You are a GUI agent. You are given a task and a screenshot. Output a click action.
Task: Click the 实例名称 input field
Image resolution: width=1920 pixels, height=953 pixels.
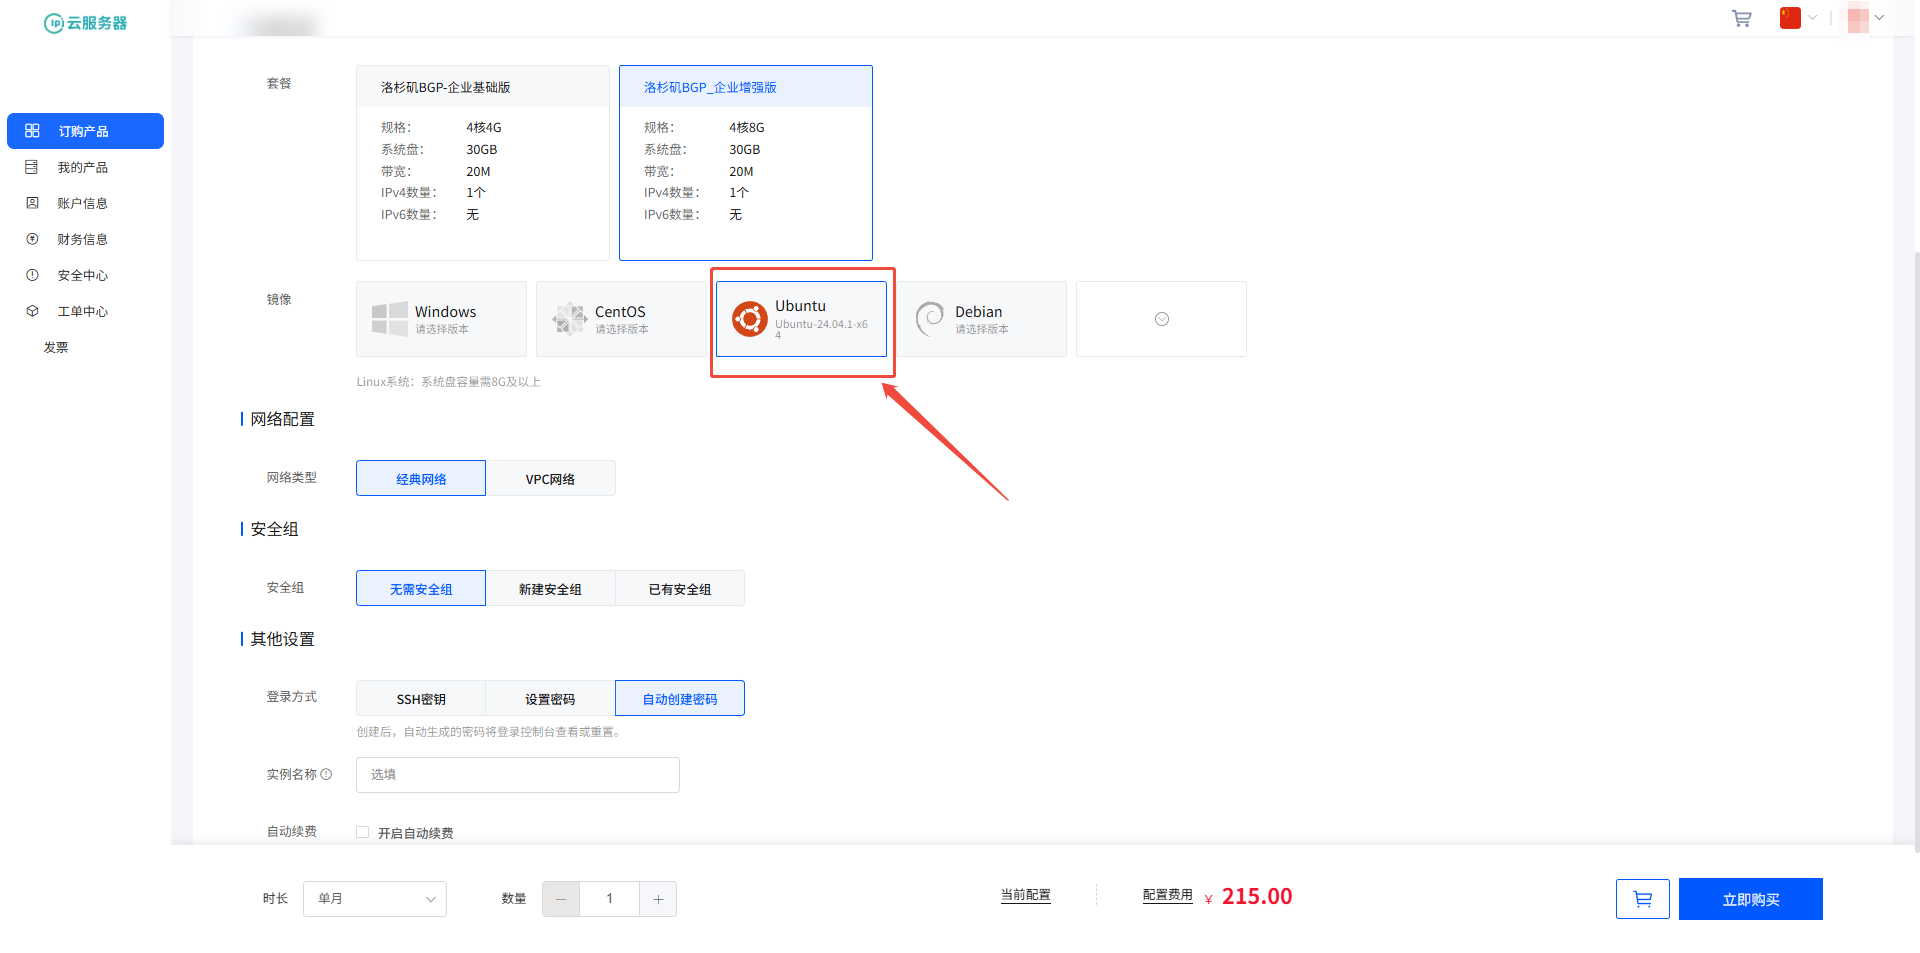(x=517, y=775)
